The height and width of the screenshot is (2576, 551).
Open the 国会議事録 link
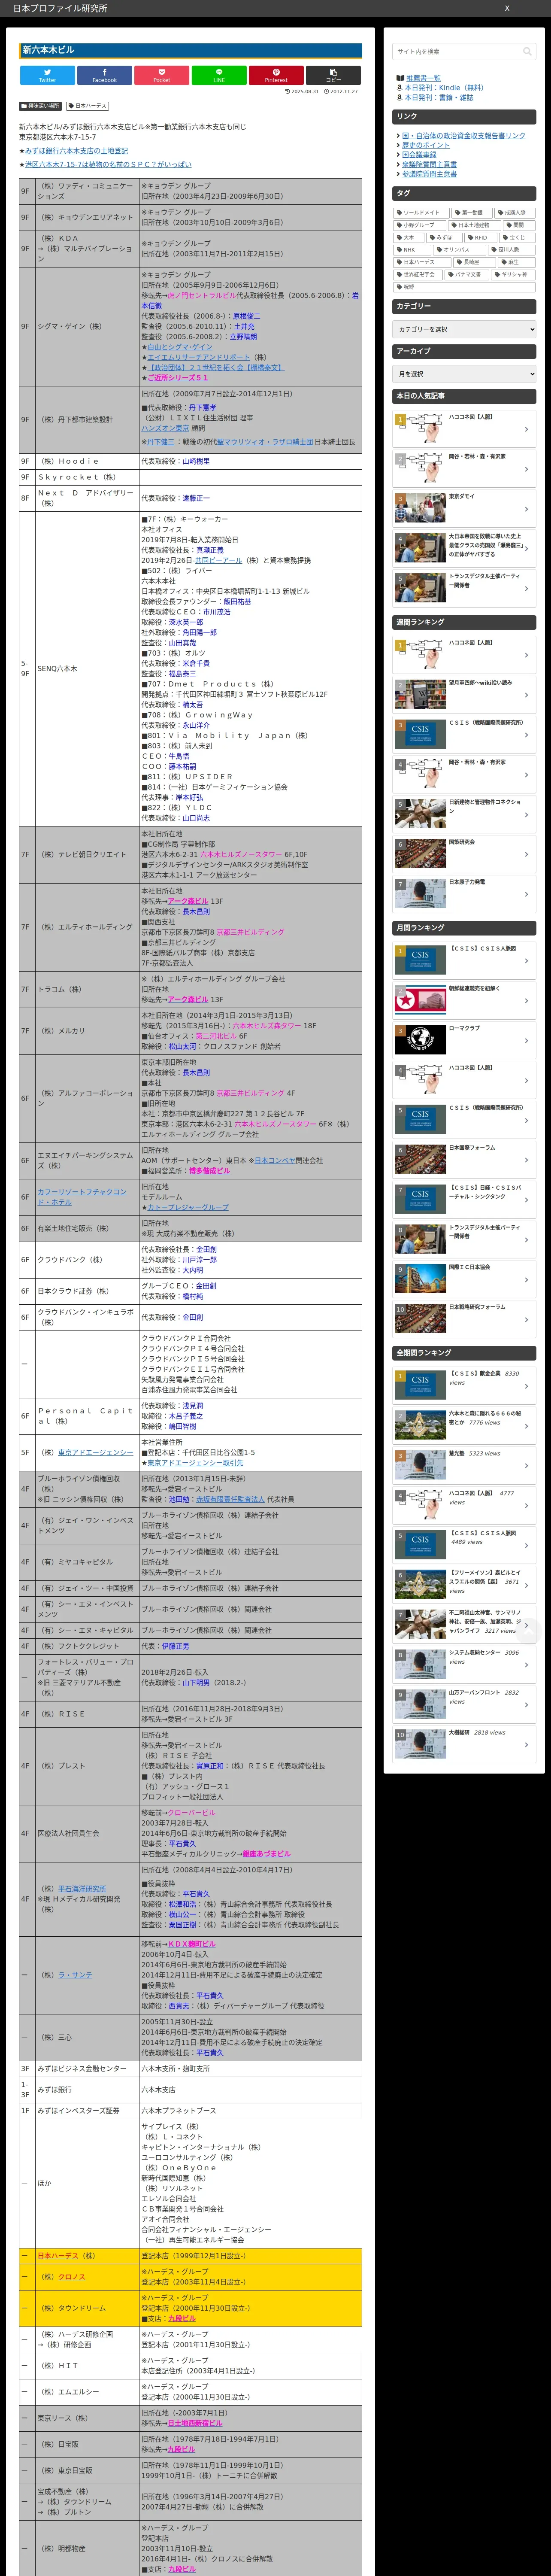click(x=419, y=155)
